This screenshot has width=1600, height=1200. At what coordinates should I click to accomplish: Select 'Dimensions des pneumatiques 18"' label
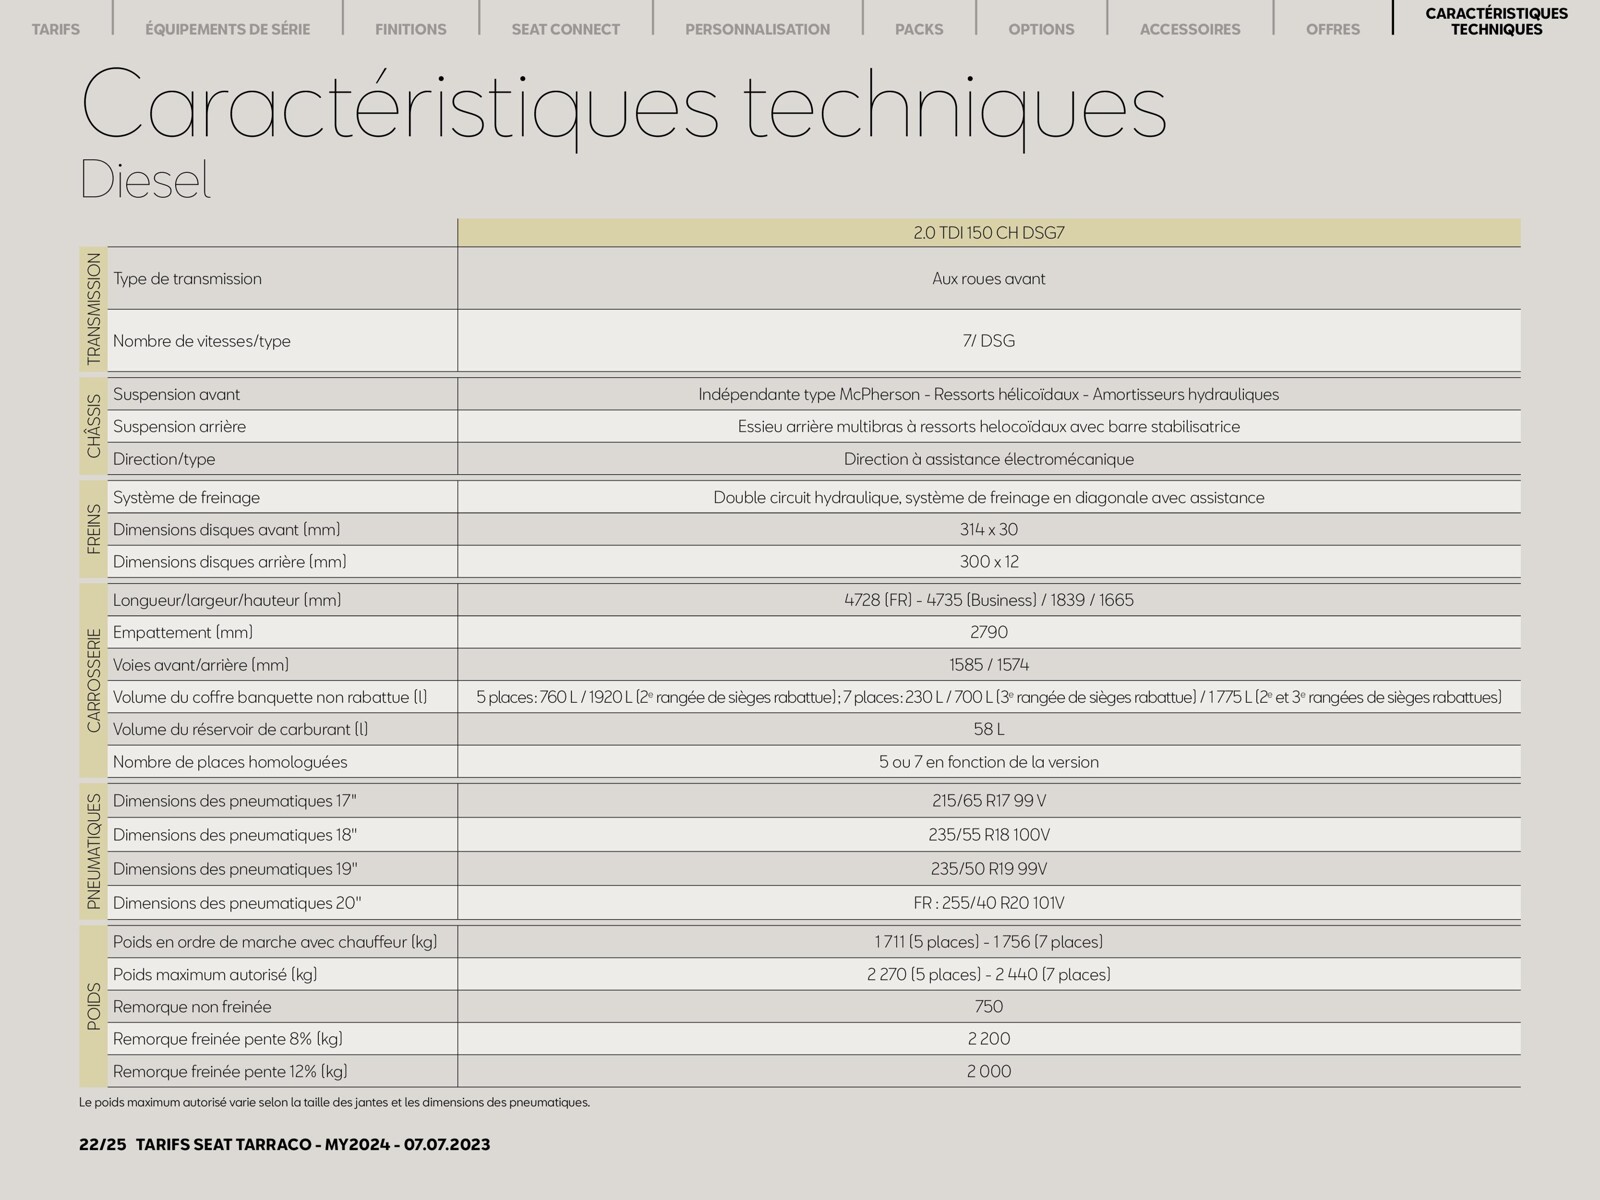coord(235,835)
